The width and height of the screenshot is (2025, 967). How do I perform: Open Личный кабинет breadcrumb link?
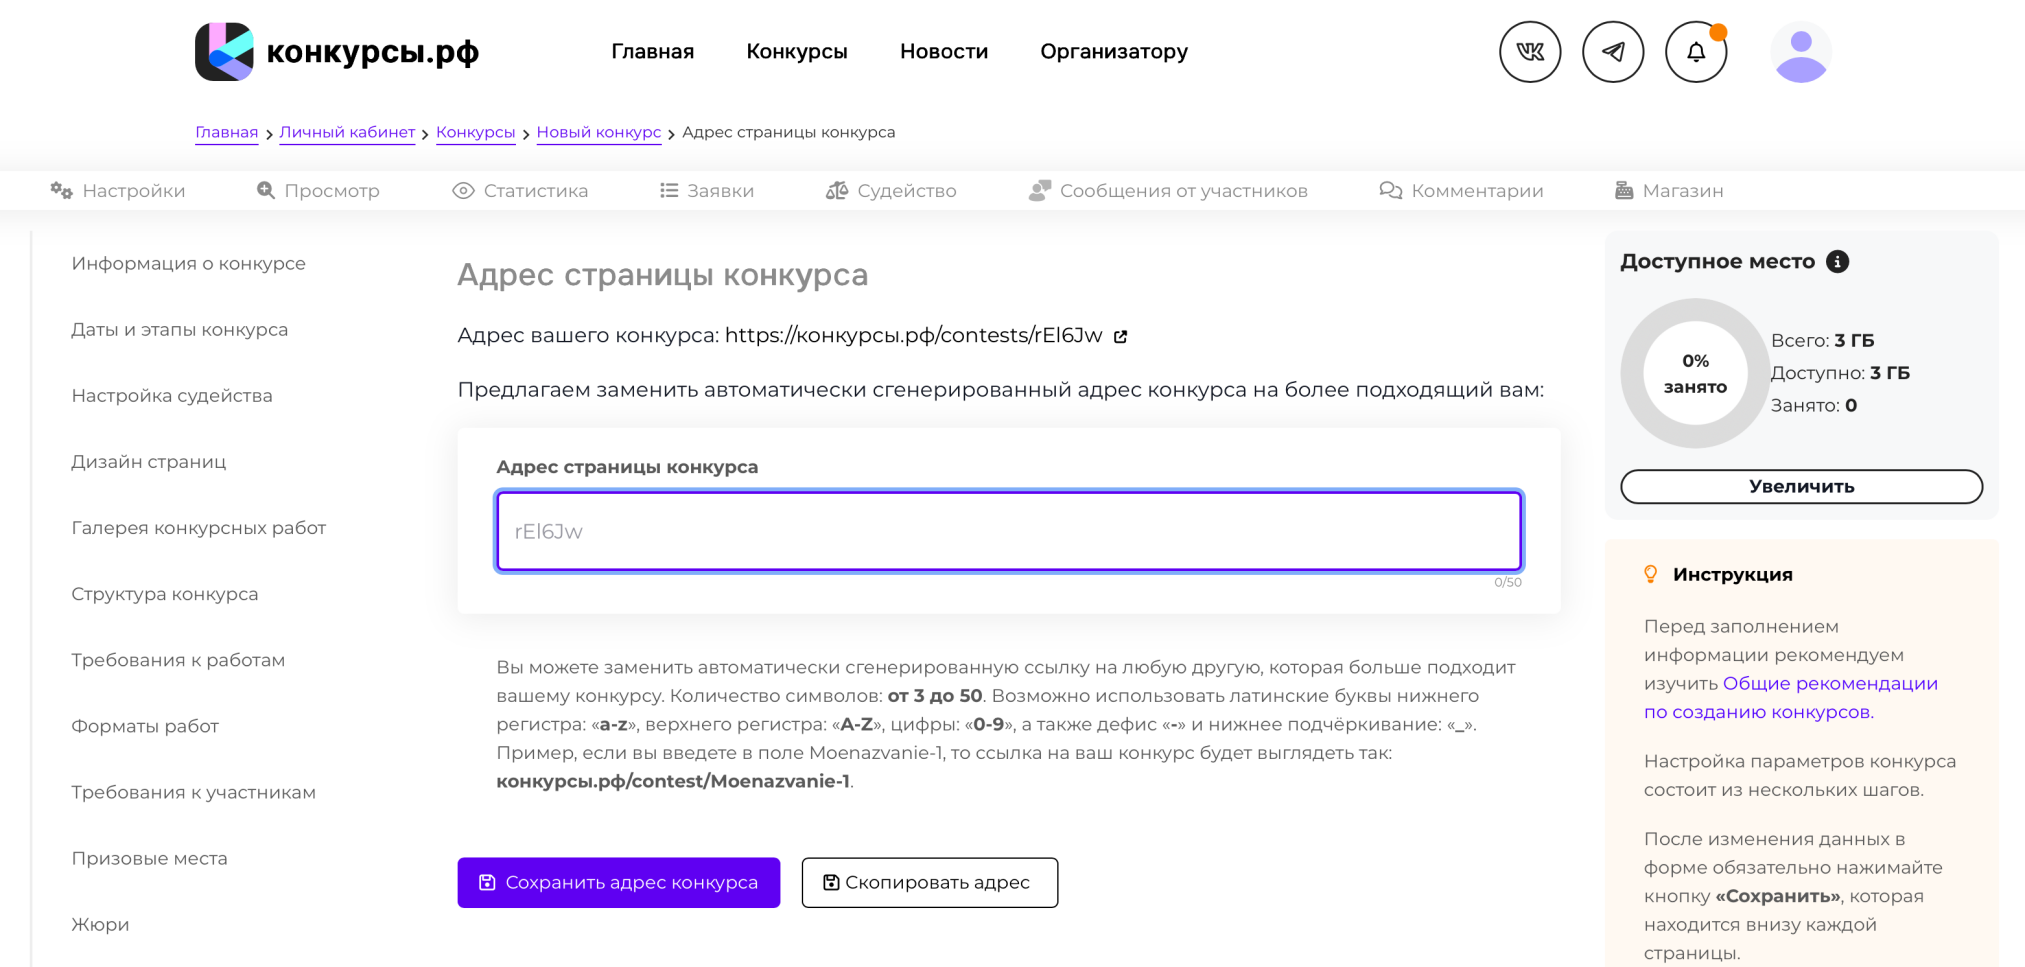(347, 133)
